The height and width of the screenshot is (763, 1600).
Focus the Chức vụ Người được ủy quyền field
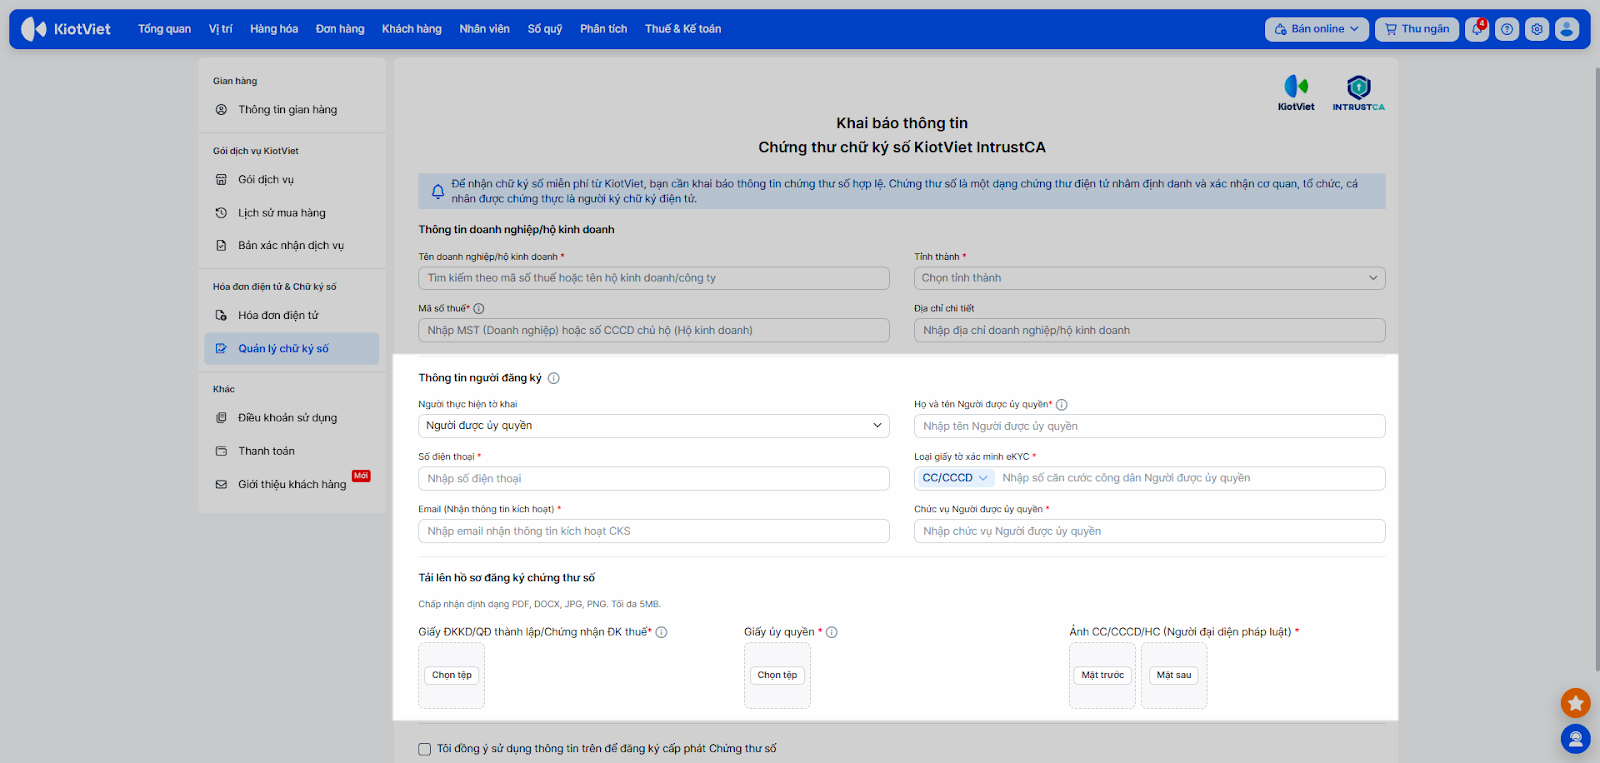[x=1150, y=531]
